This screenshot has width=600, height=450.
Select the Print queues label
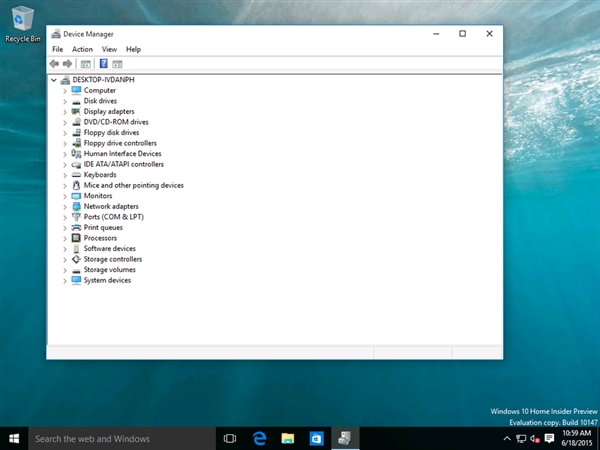click(x=103, y=227)
